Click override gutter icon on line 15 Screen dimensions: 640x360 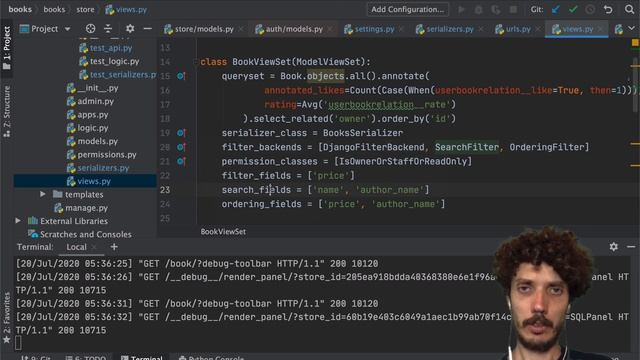tap(181, 76)
